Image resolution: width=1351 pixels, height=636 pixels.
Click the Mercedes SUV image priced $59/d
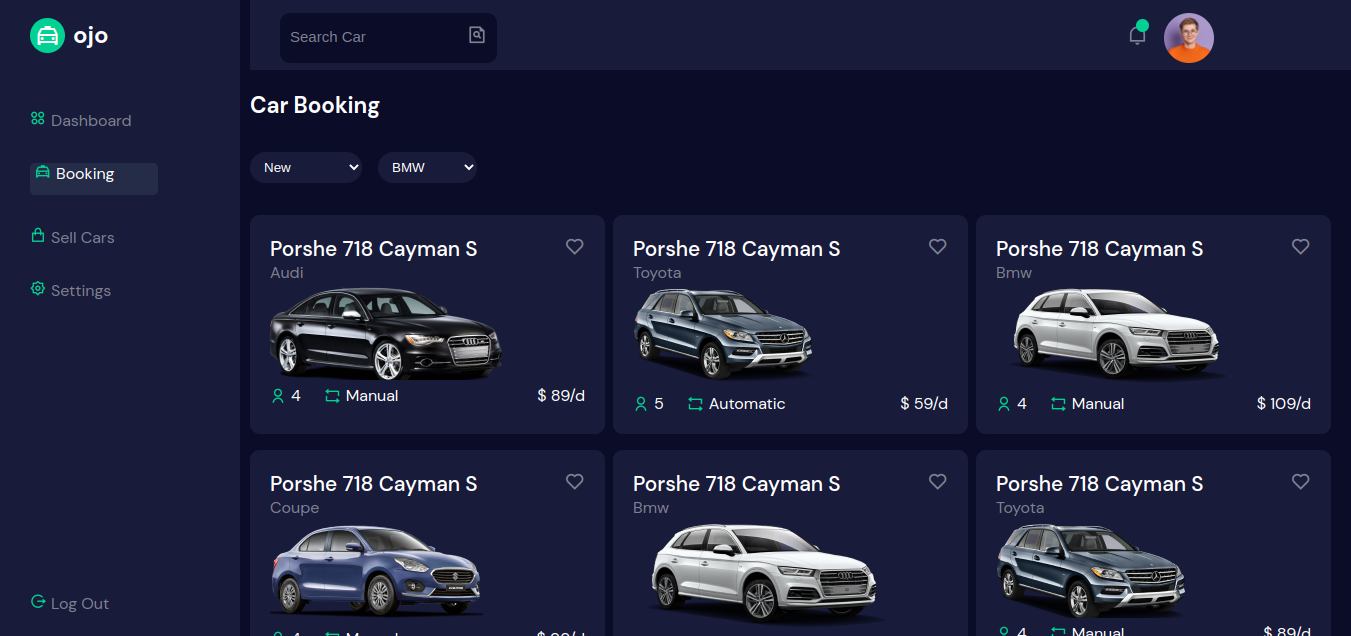pos(723,334)
